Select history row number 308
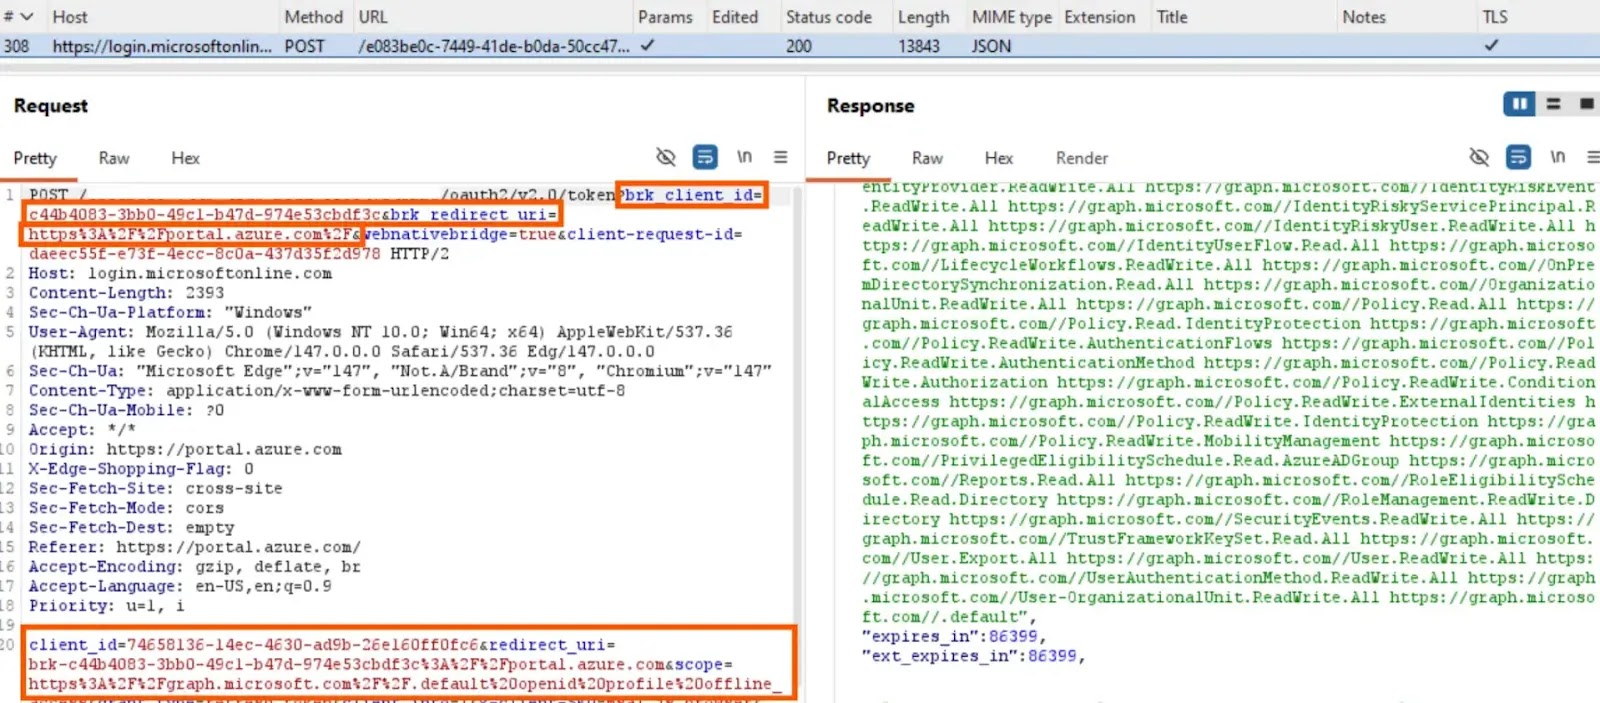Image resolution: width=1600 pixels, height=703 pixels. pyautogui.click(x=16, y=46)
